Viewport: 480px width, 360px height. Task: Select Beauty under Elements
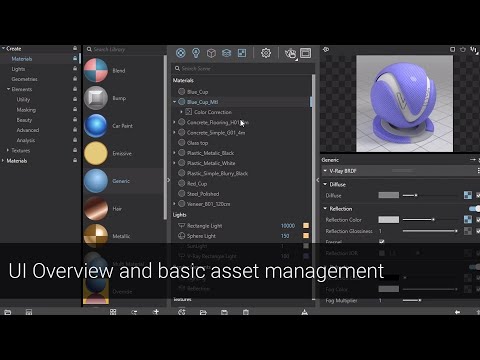[24, 120]
